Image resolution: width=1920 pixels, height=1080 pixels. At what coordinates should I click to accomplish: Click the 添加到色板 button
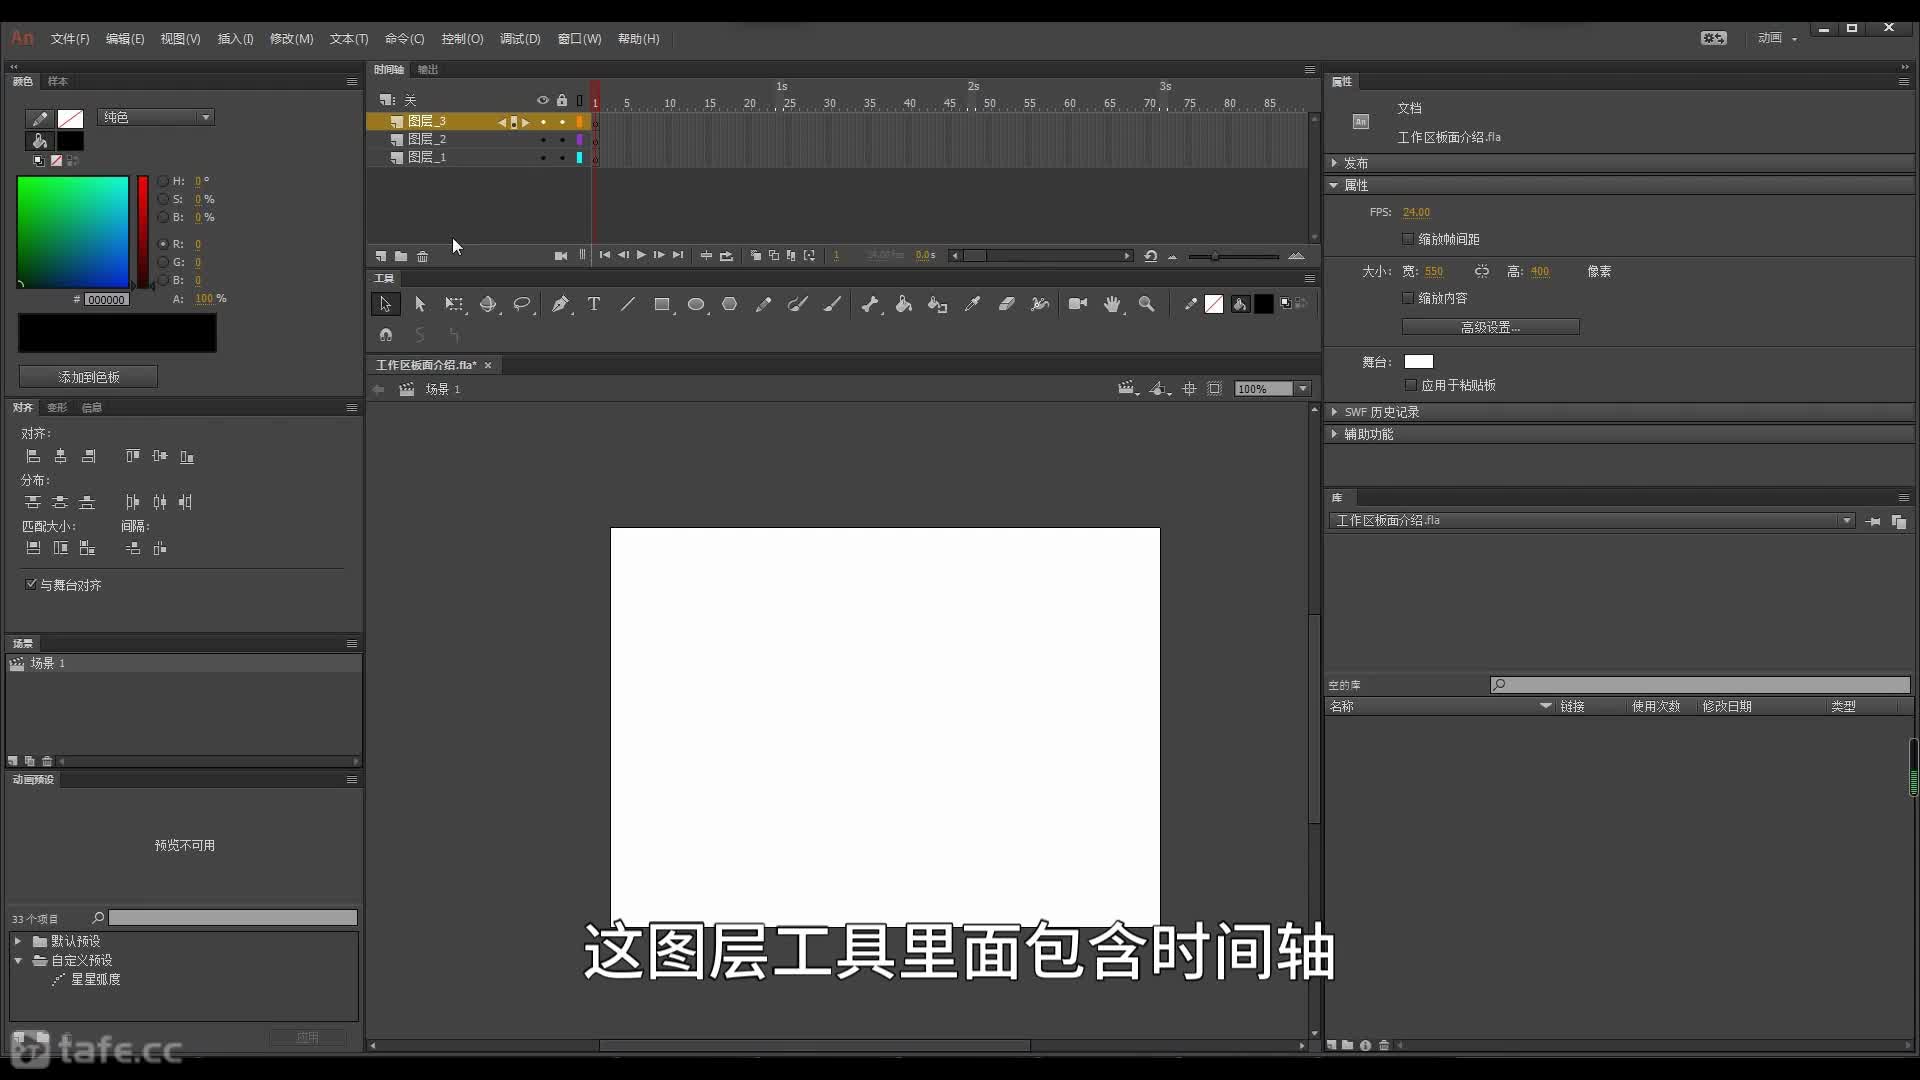pos(88,377)
